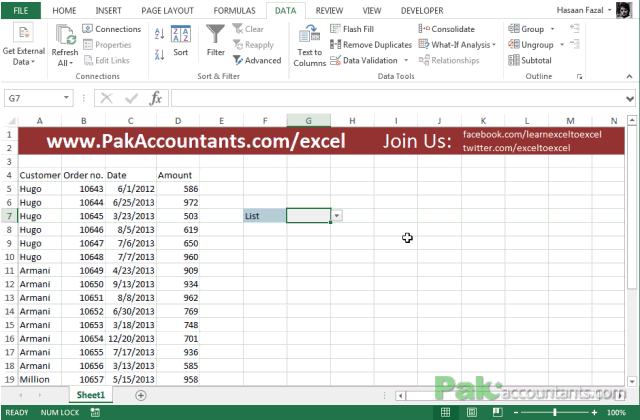Sort A to Z ascending
The width and height of the screenshot is (640, 420).
click(x=159, y=34)
